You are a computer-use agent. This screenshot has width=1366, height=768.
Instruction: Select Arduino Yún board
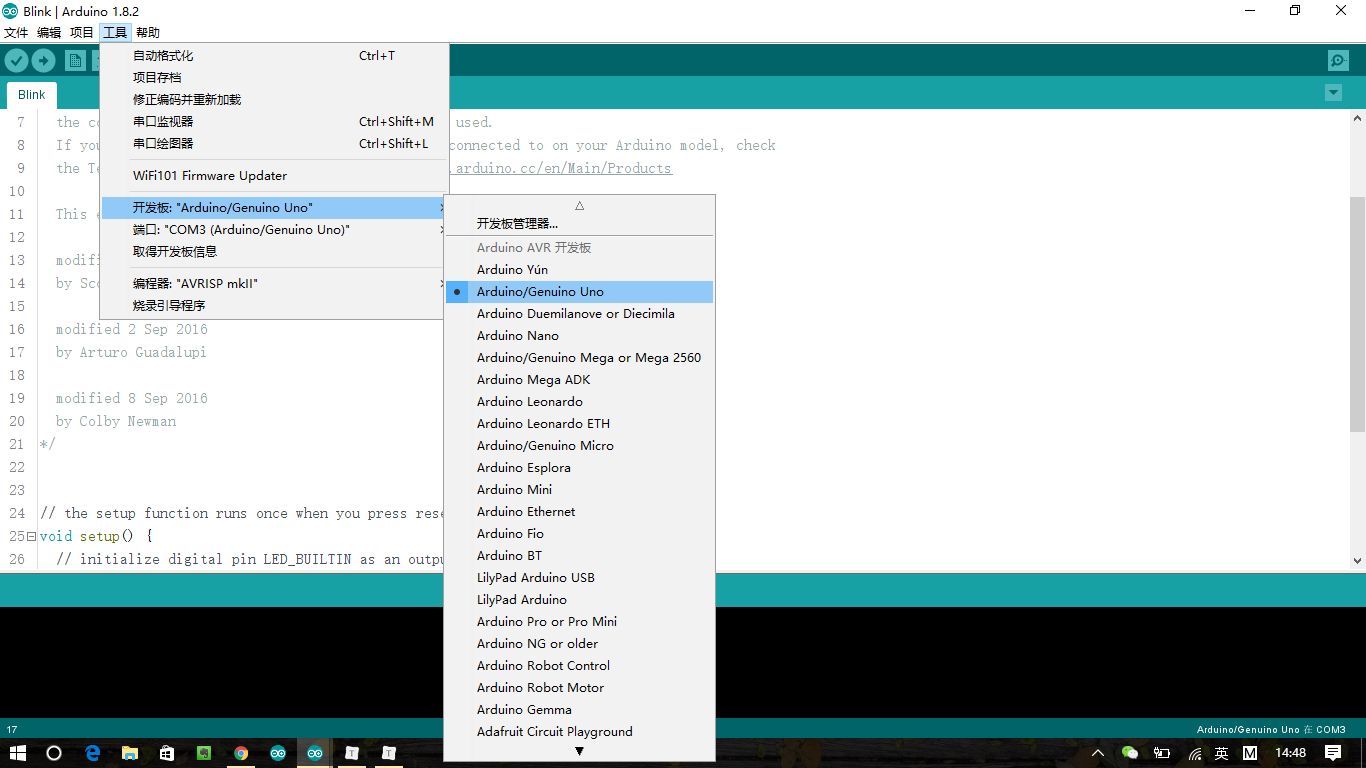(579, 270)
